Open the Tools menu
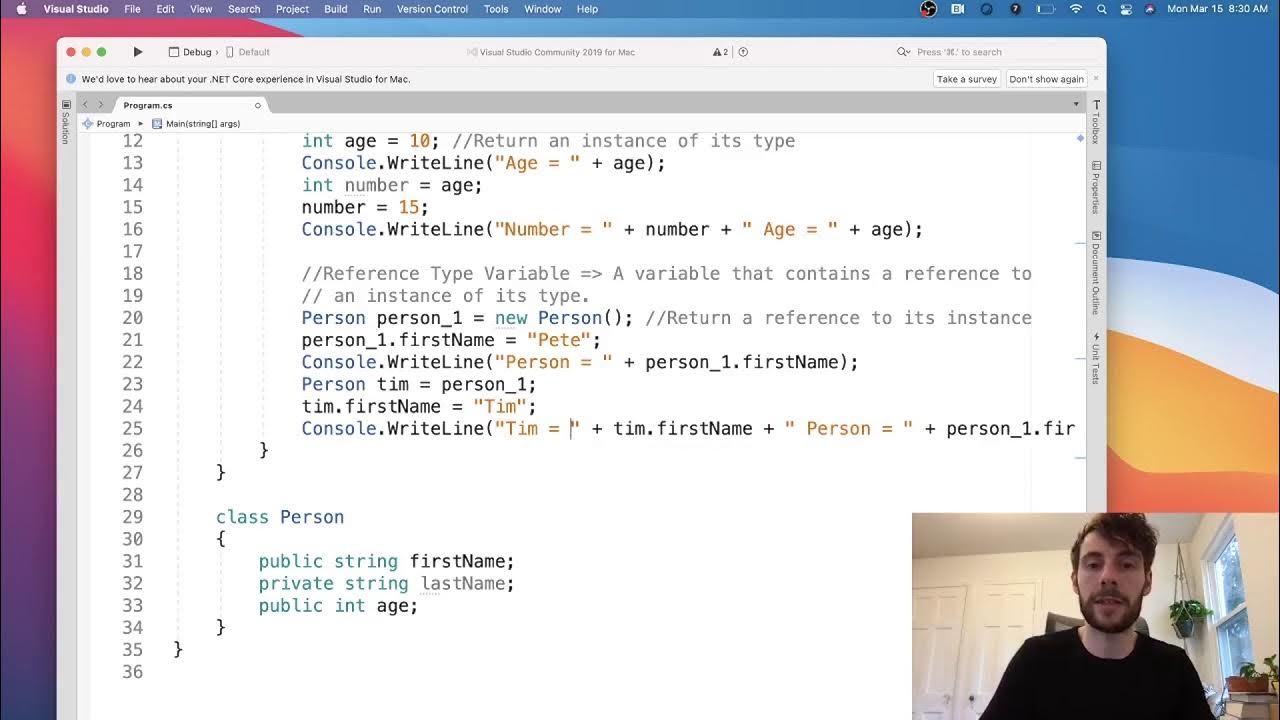Image resolution: width=1280 pixels, height=720 pixels. 496,9
